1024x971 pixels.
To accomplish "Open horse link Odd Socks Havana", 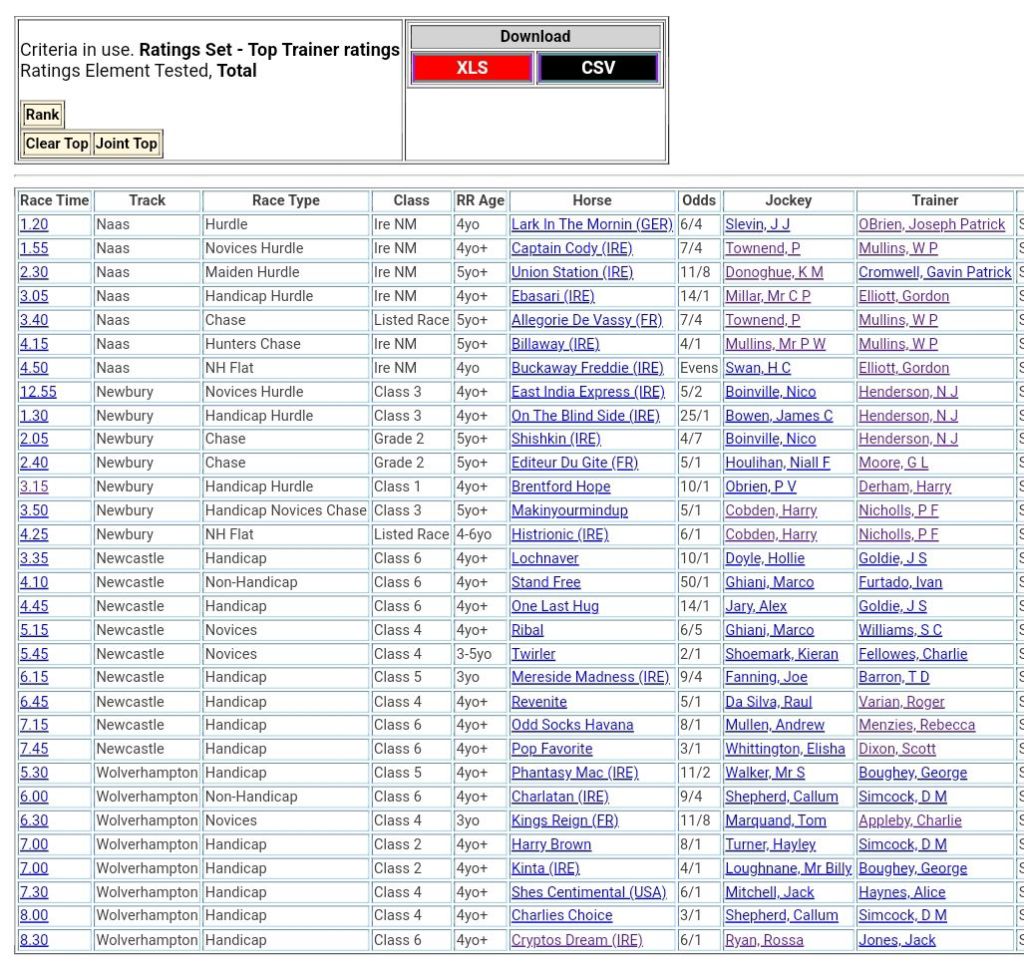I will click(572, 725).
